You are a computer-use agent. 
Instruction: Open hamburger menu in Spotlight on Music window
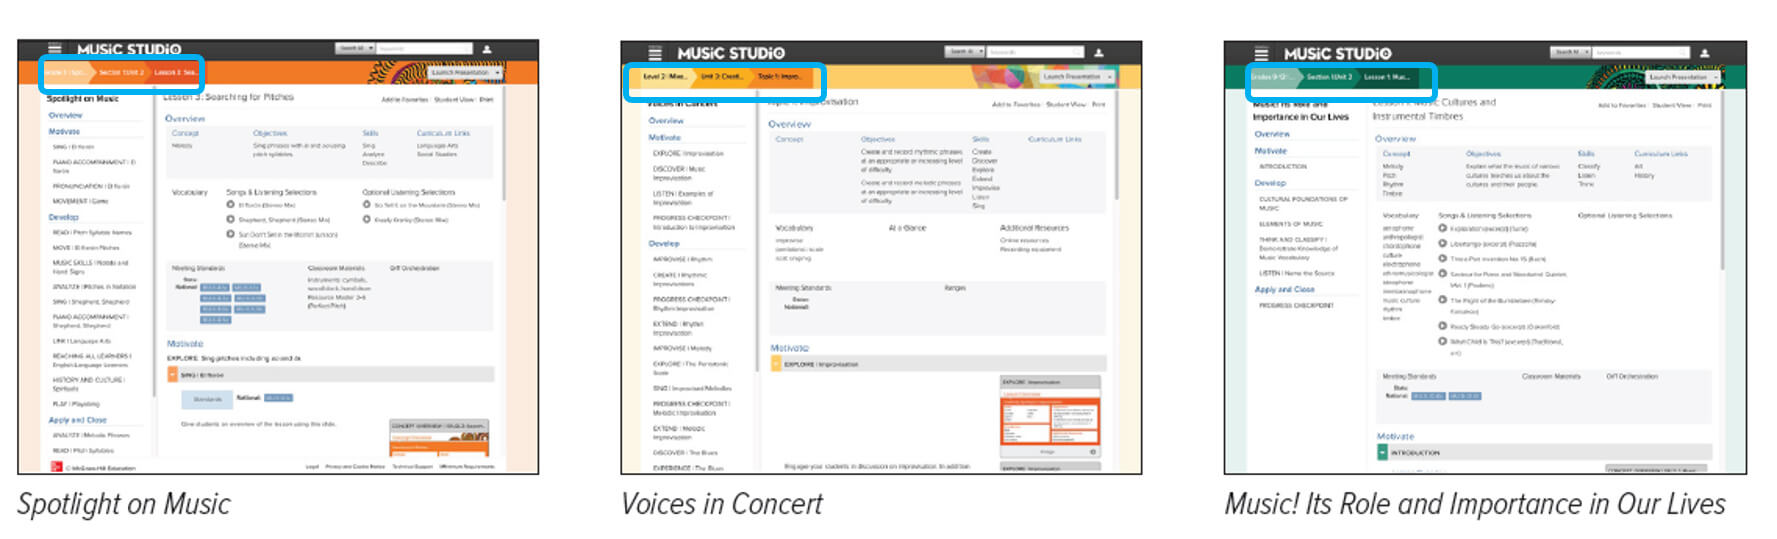55,49
